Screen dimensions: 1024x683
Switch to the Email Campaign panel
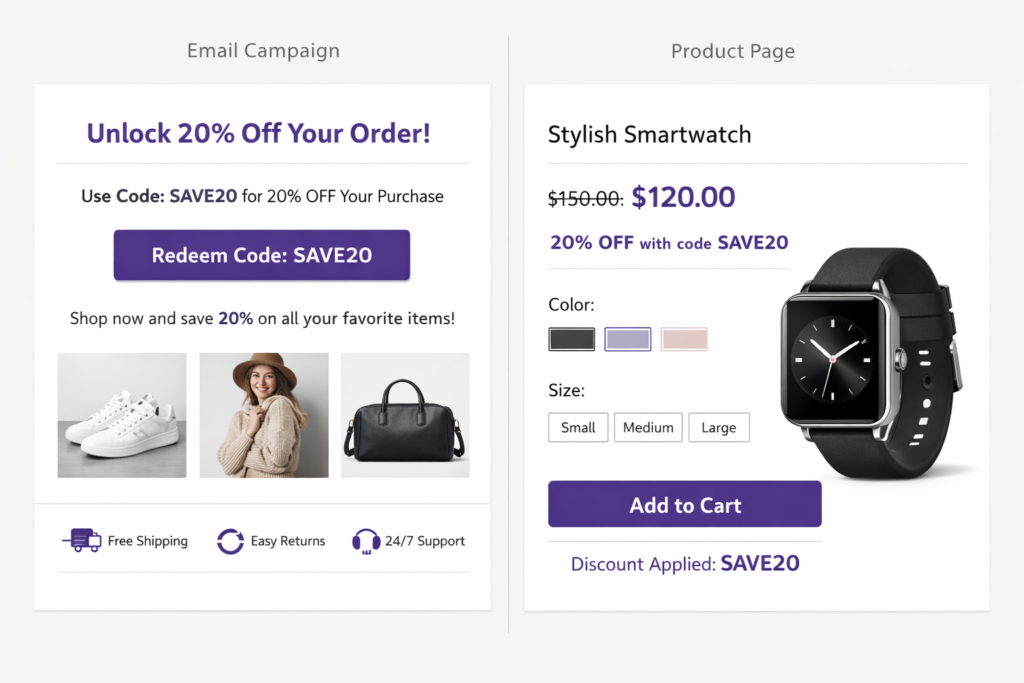coord(263,50)
